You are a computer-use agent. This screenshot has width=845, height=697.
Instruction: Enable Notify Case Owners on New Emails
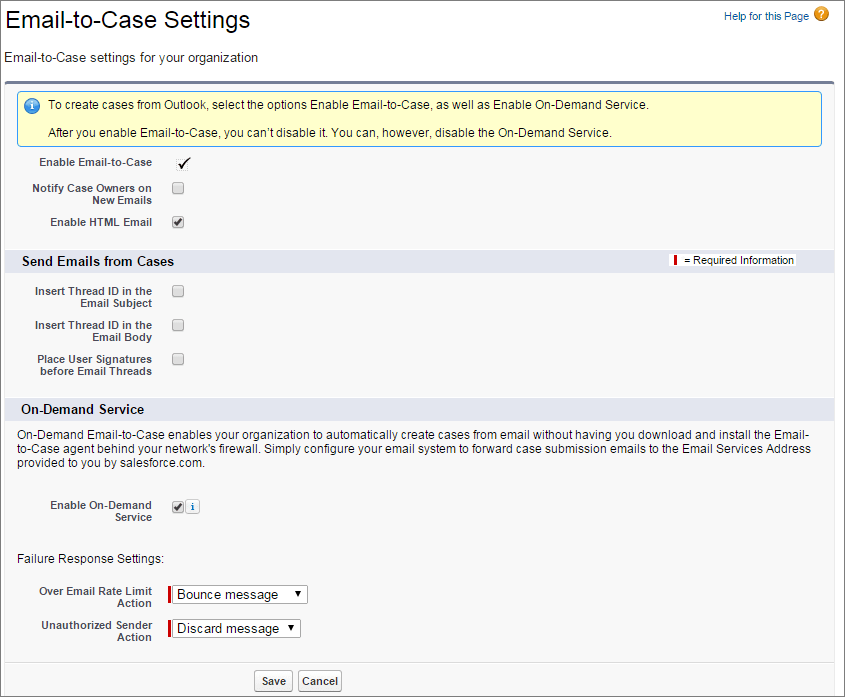pyautogui.click(x=178, y=188)
